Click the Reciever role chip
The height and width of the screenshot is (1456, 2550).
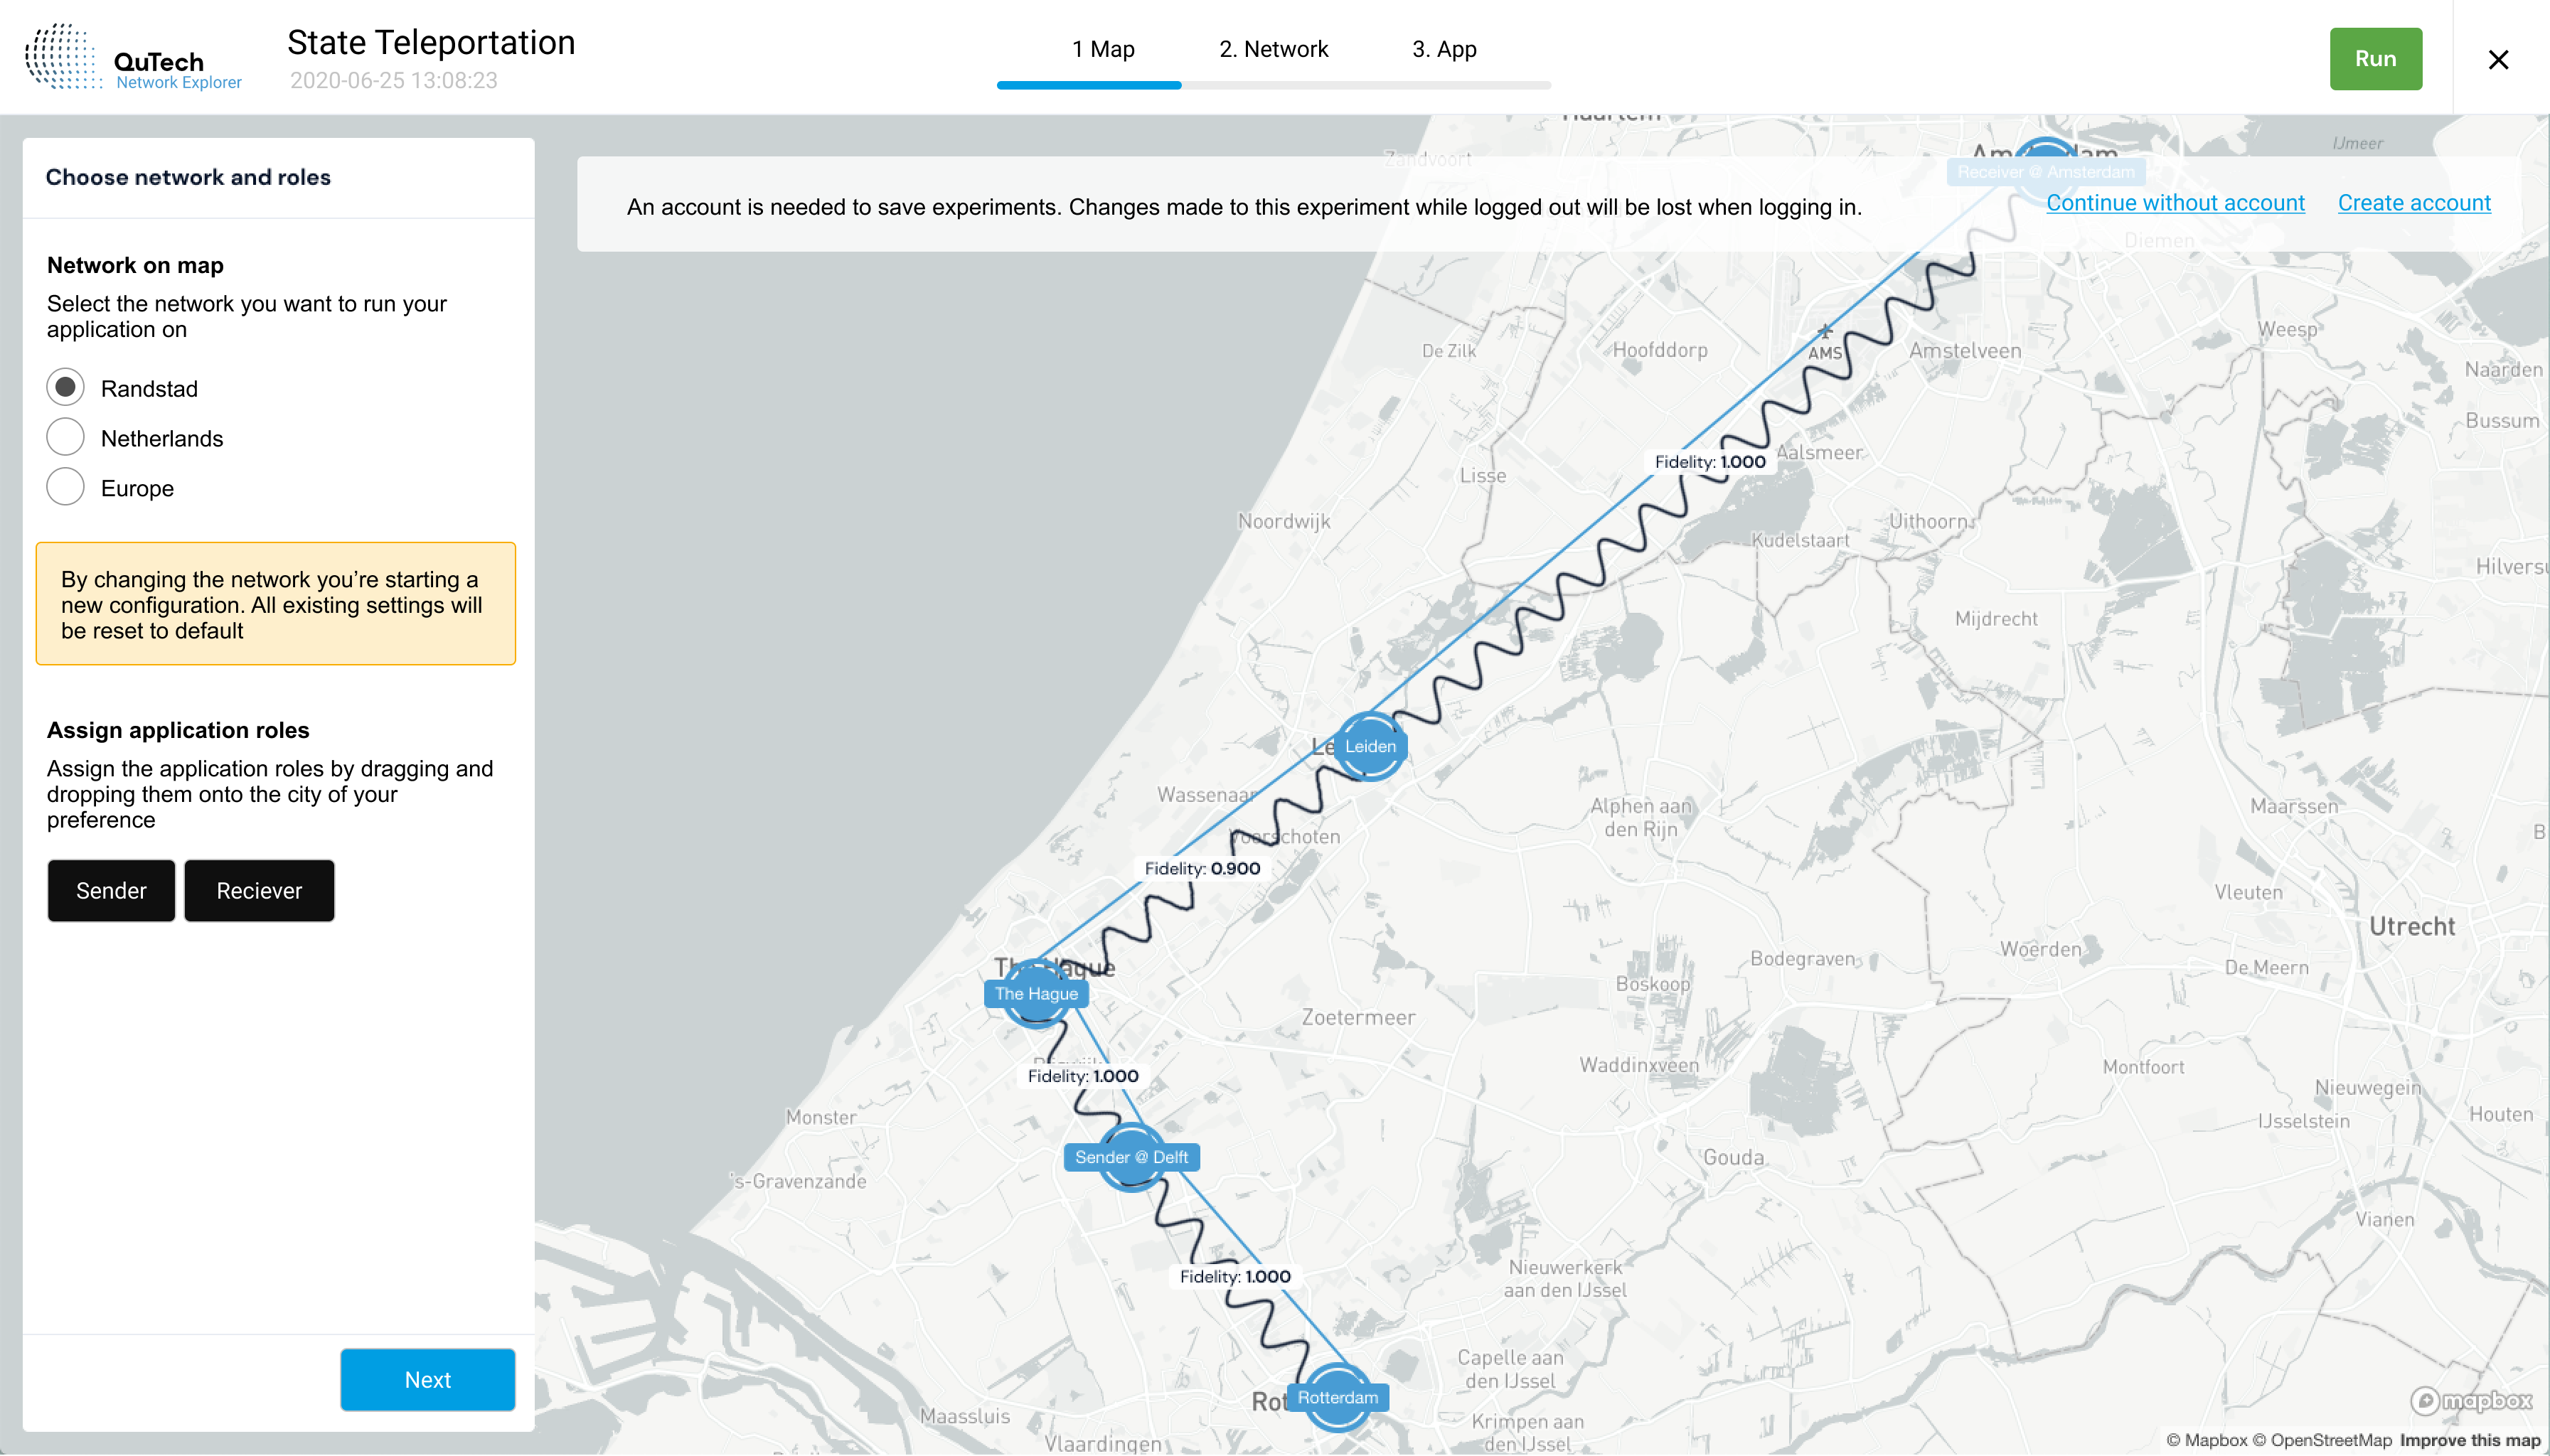pos(259,890)
